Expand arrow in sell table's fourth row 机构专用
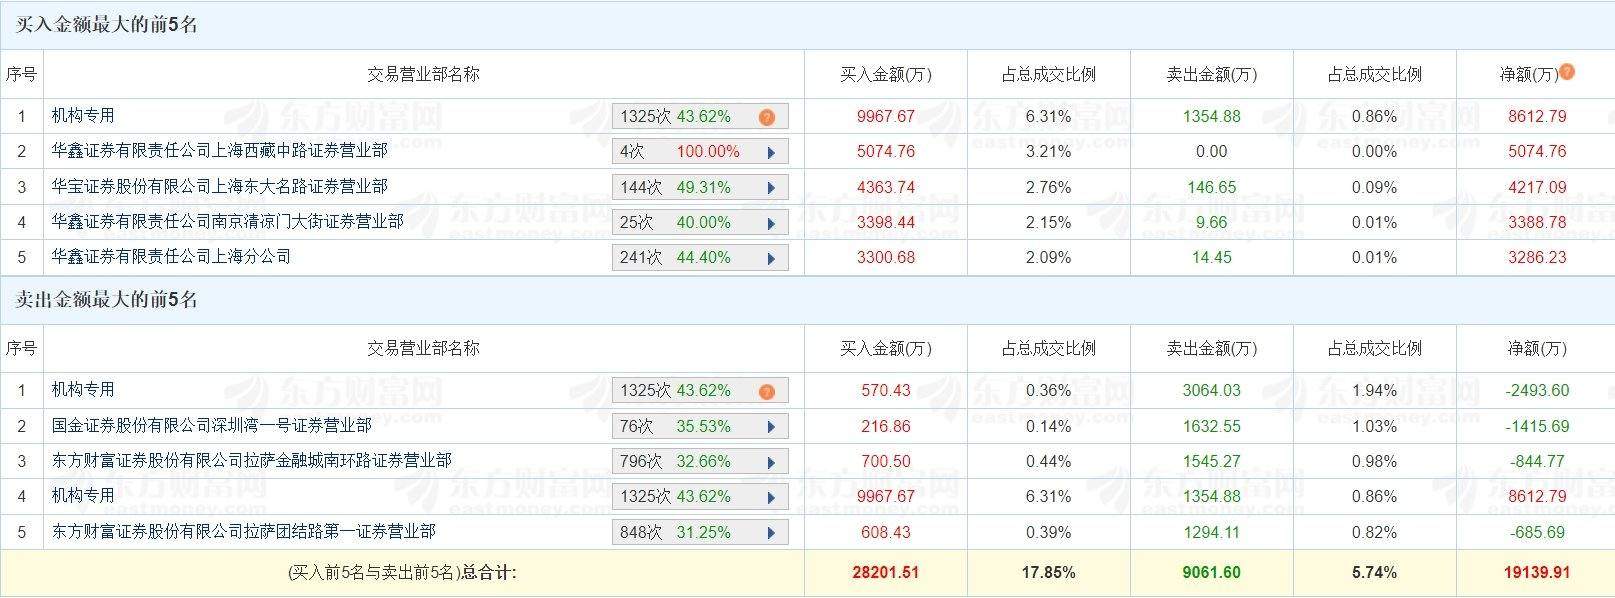1615x598 pixels. (771, 497)
